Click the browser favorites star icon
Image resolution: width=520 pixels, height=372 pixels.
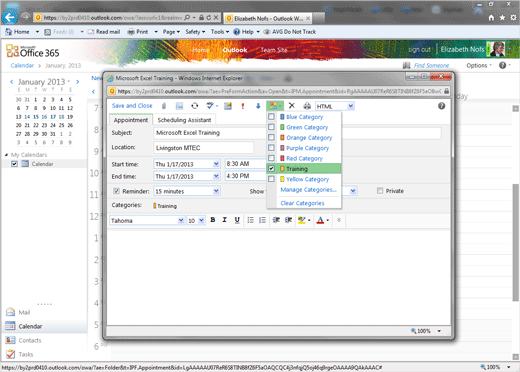pos(502,18)
